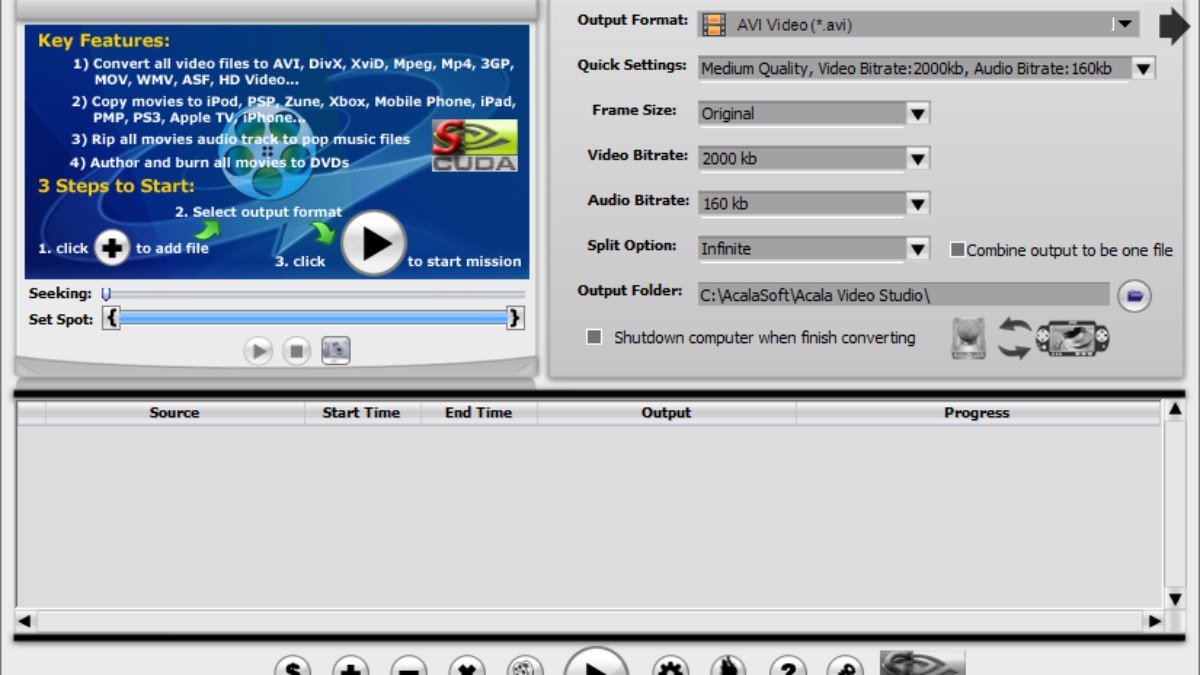This screenshot has height=675, width=1200.
Task: Click the "Video Bitrate:" label
Action: [638, 155]
